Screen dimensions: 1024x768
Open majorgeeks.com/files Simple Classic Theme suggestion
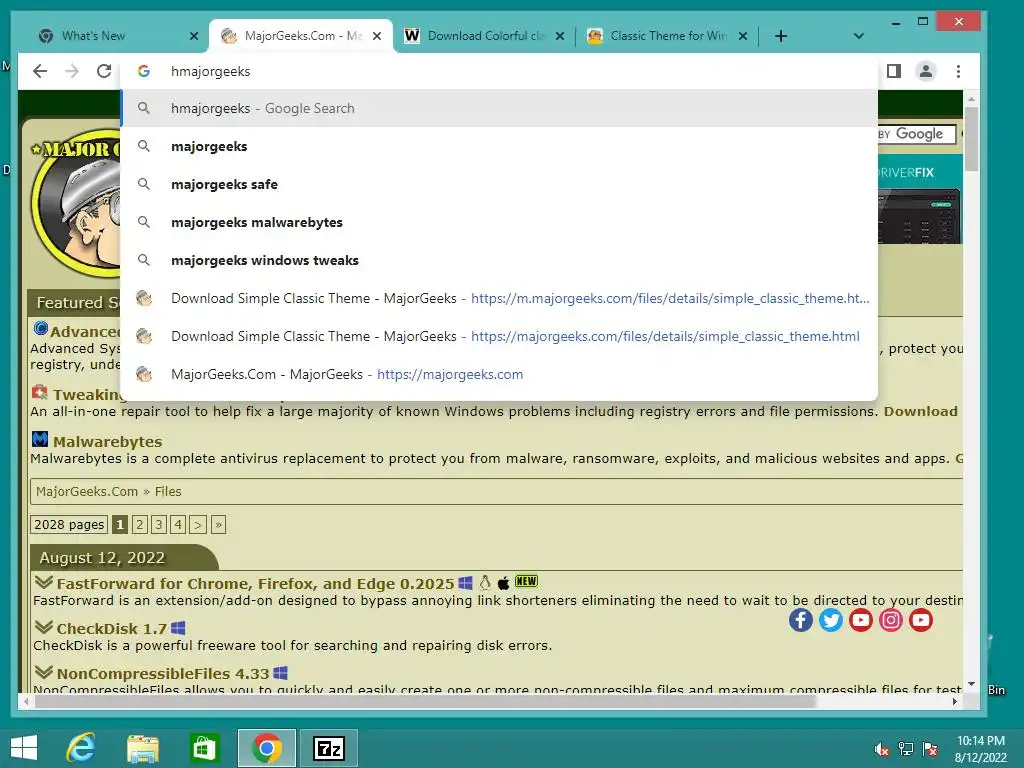point(499,336)
